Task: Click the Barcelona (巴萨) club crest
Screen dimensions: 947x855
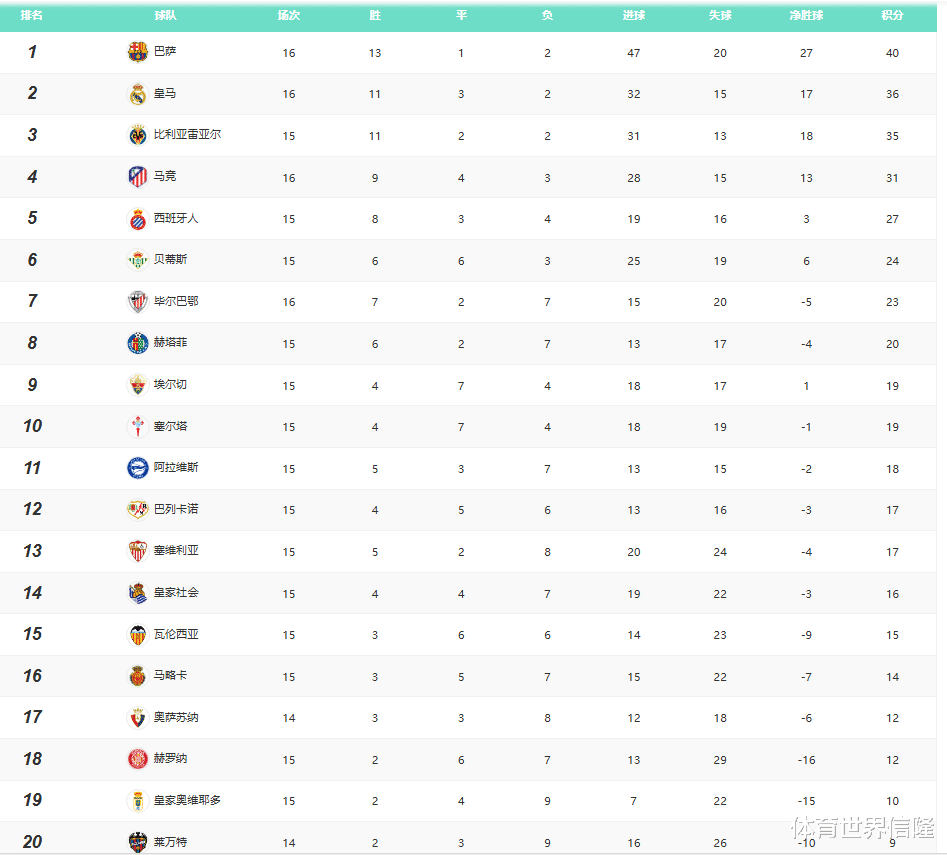Action: coord(138,52)
